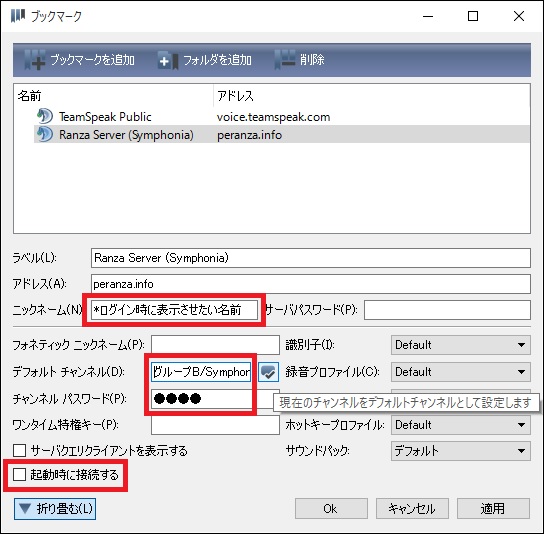The width and height of the screenshot is (544, 534).
Task: Click the Ranza Server (Symphonia) server icon
Action: click(x=45, y=134)
